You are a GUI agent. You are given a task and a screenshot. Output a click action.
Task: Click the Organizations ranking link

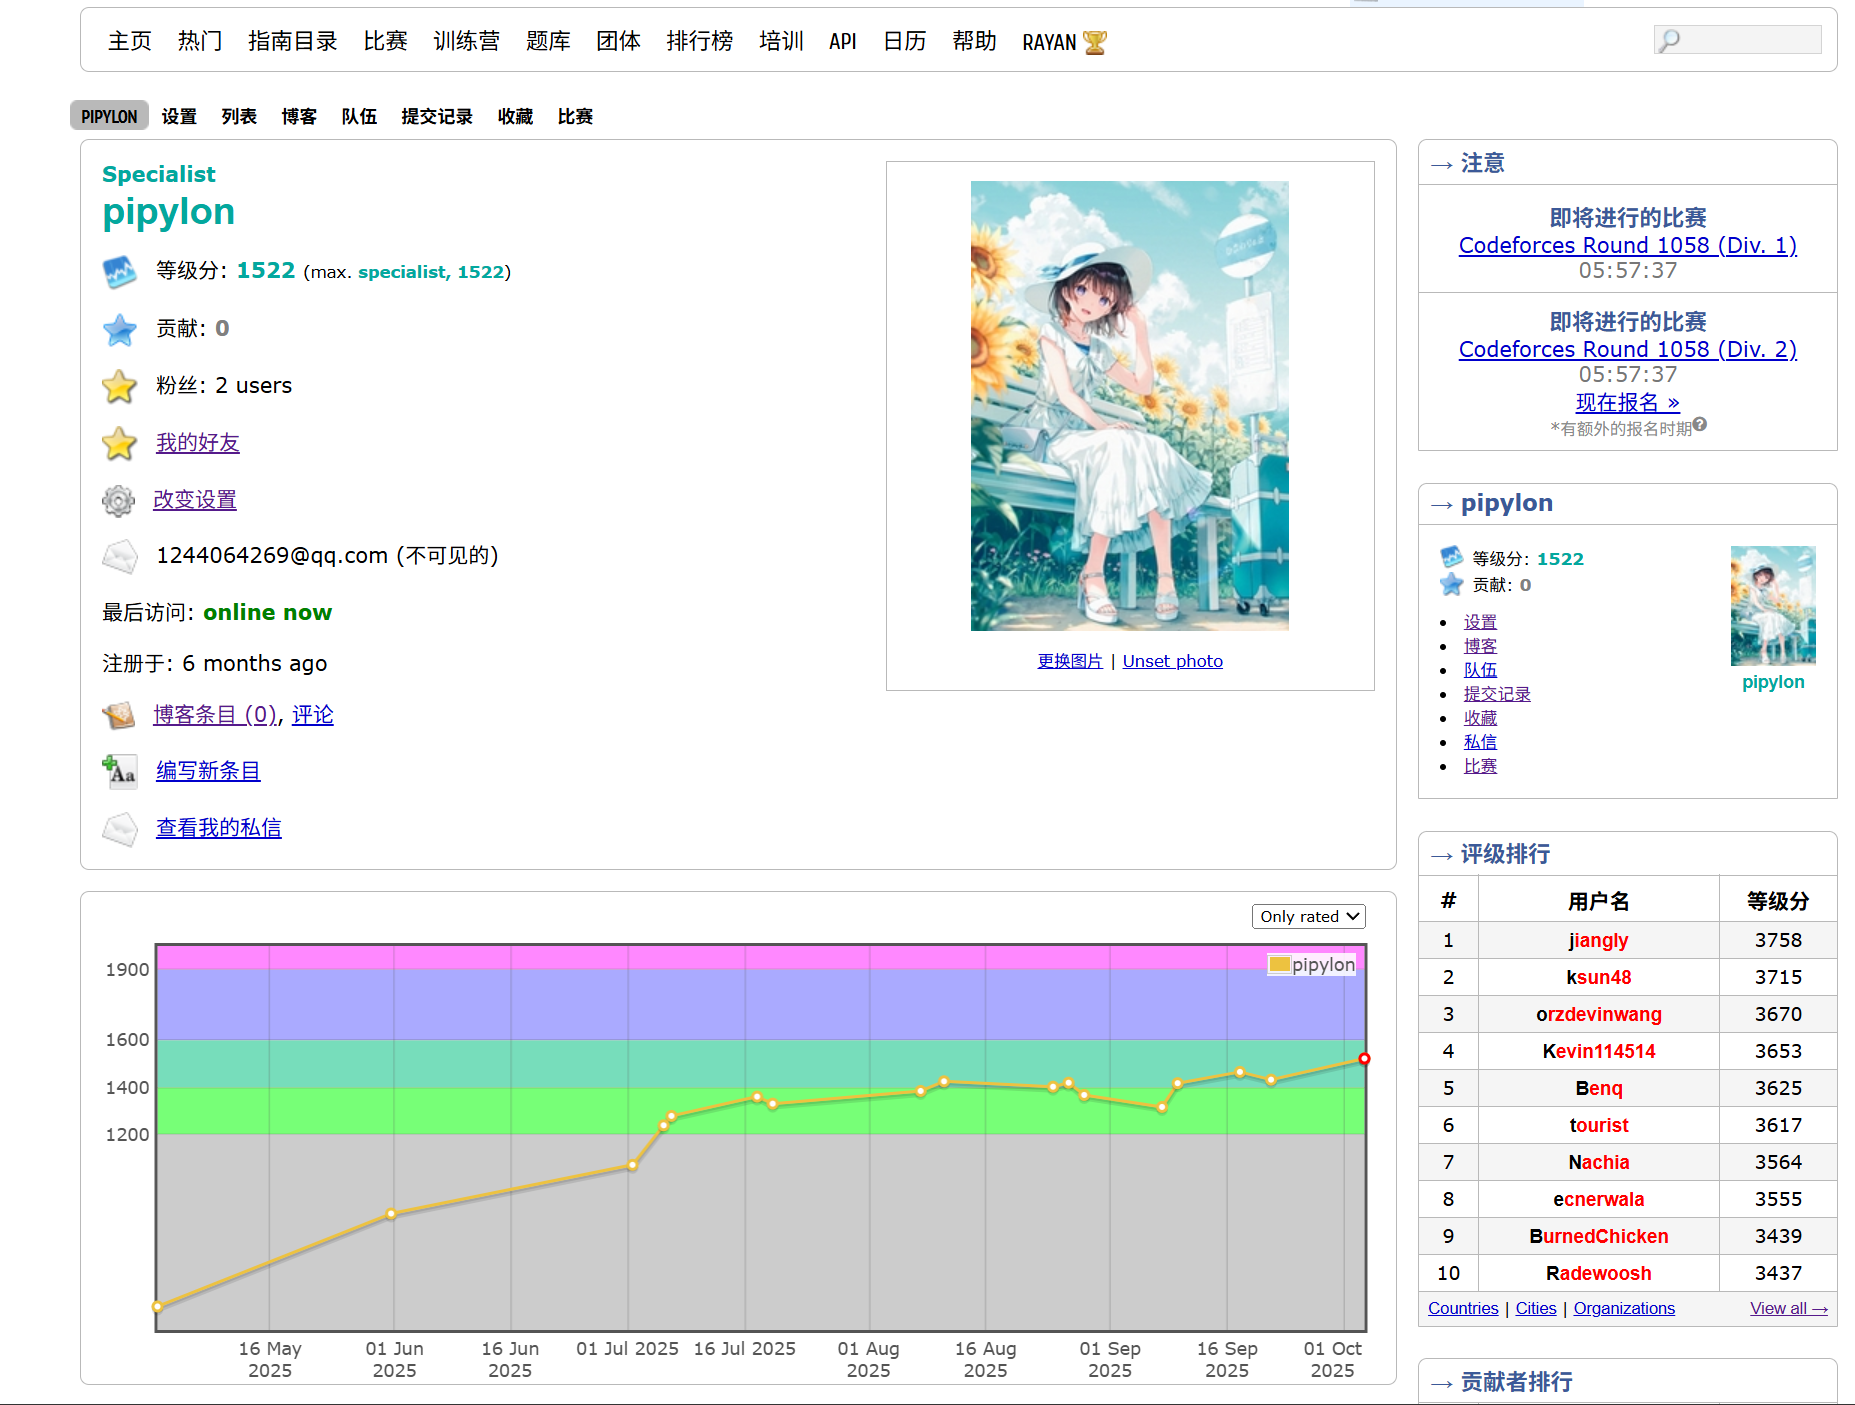[x=1624, y=1308]
